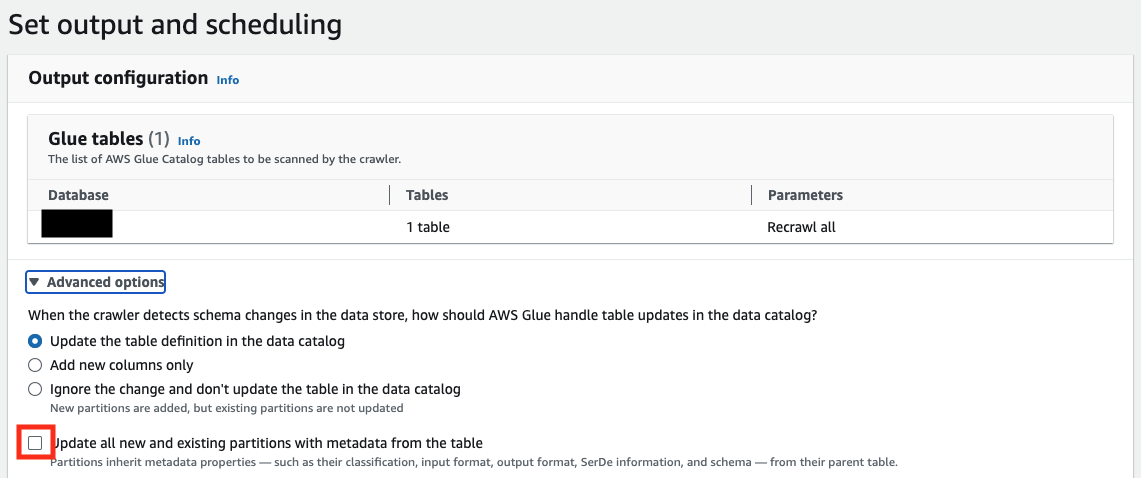
Task: Click the '1 table' cell
Action: click(428, 227)
